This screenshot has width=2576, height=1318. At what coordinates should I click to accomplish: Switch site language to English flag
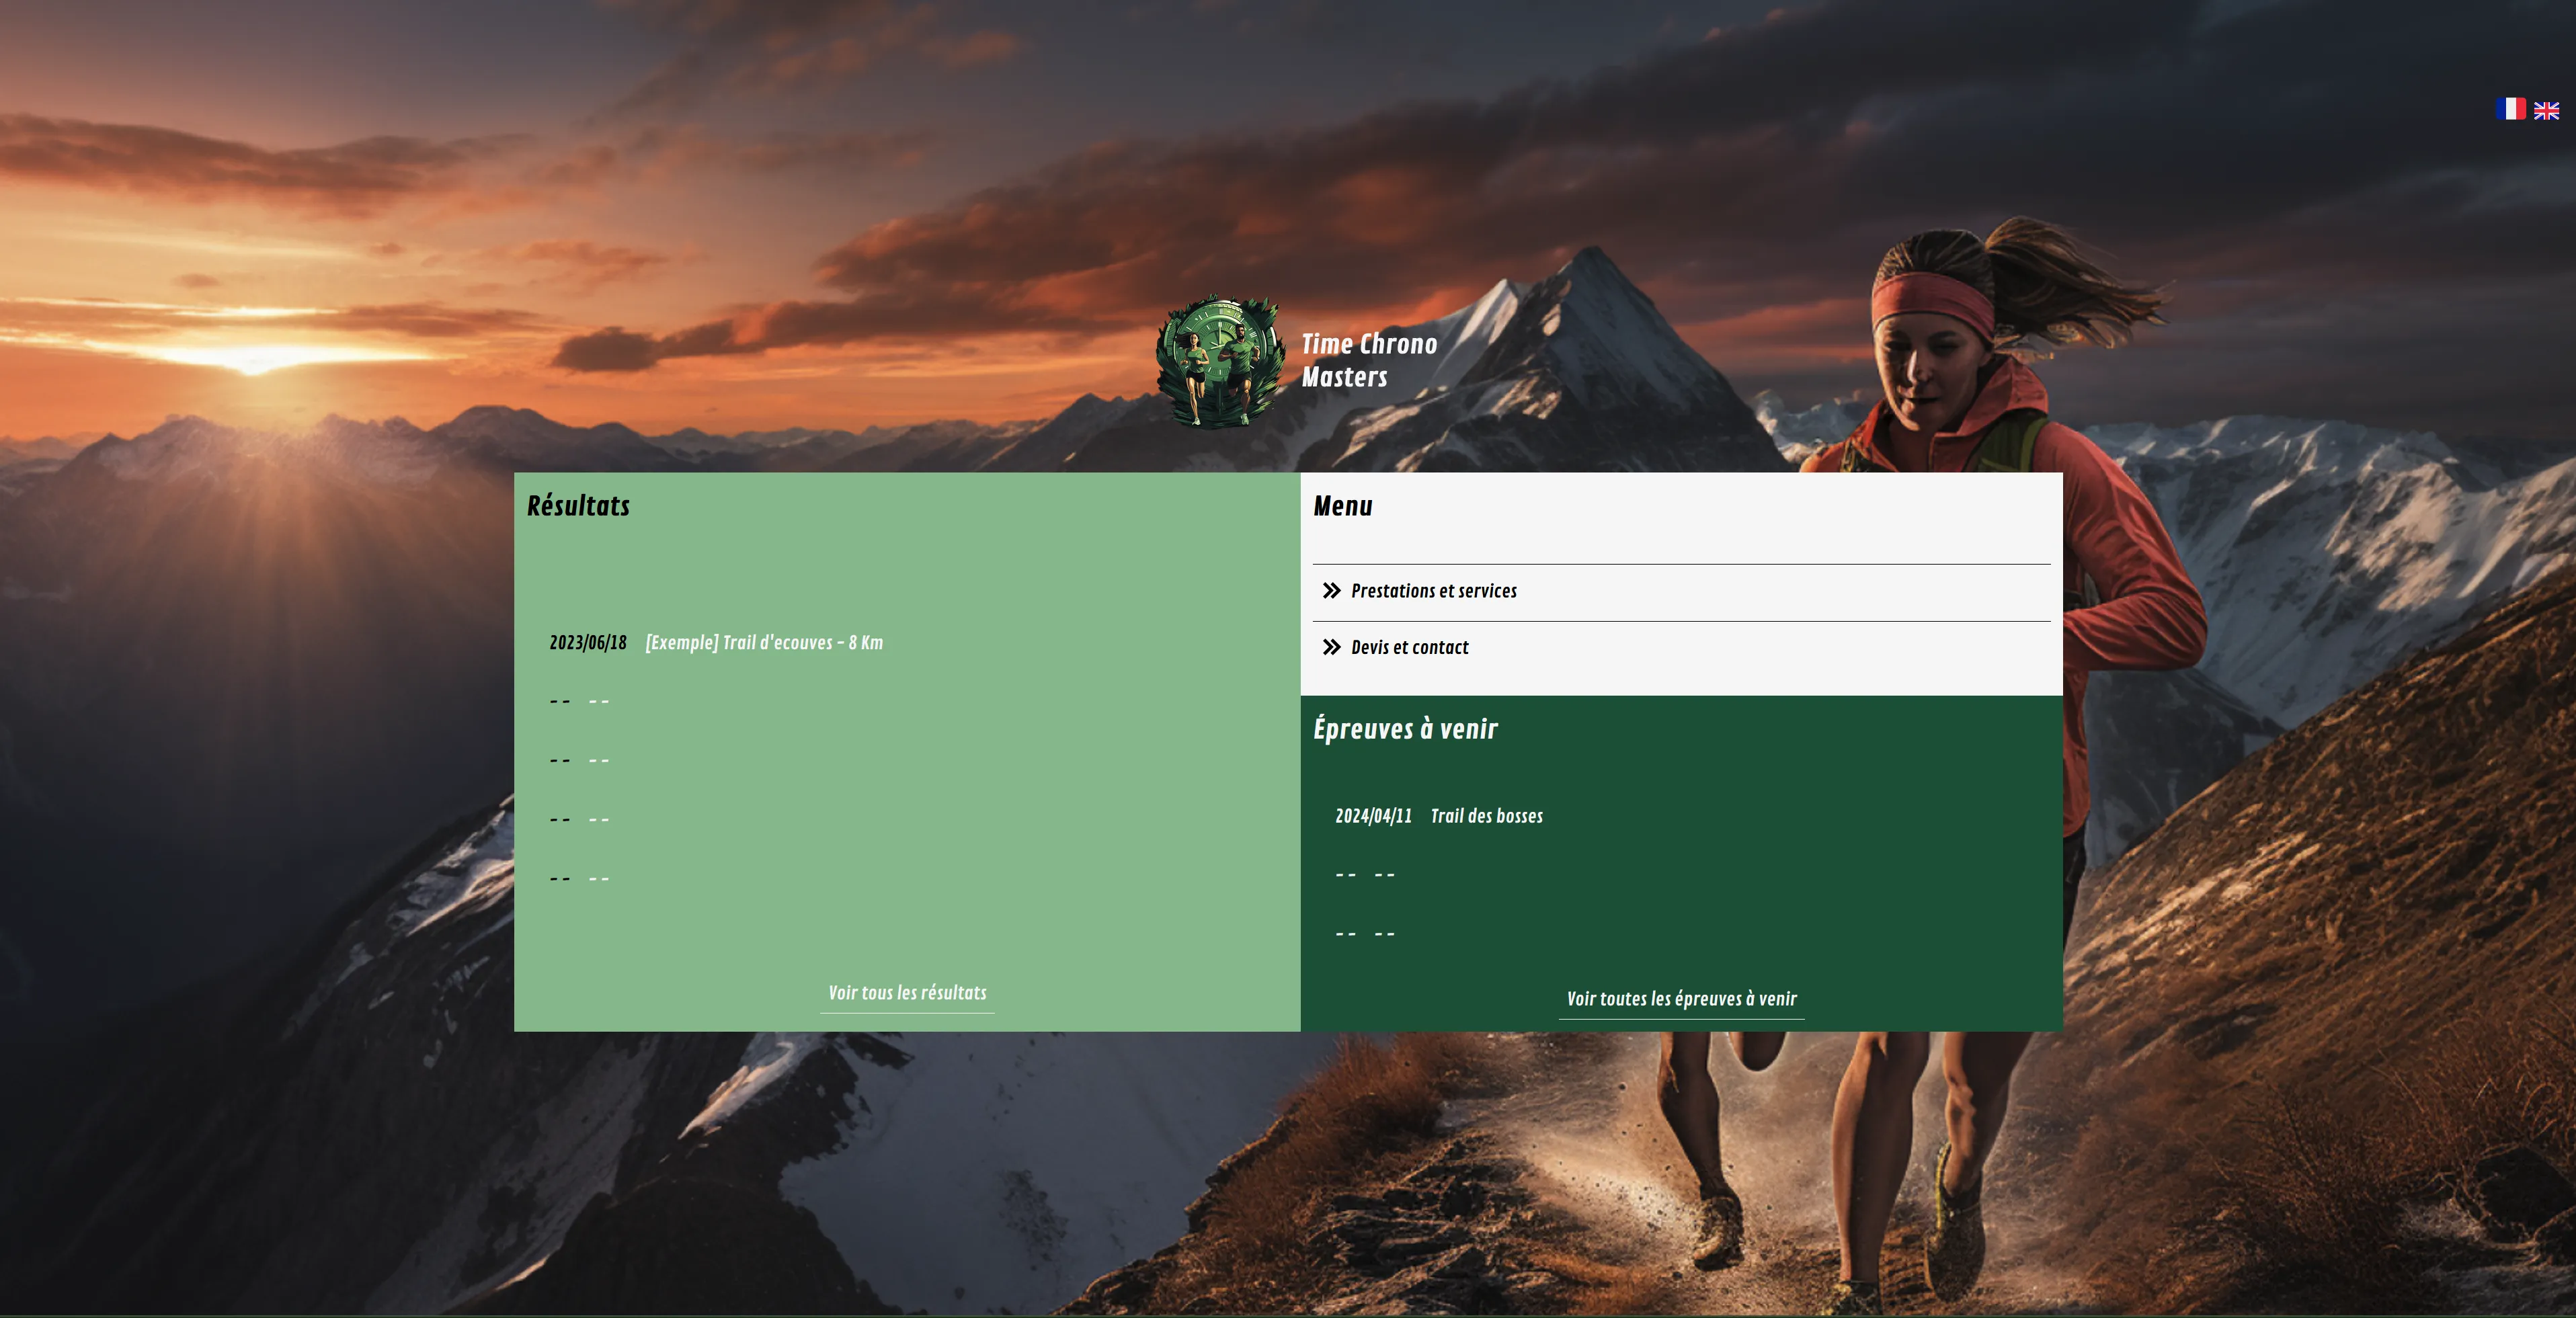pos(2546,110)
